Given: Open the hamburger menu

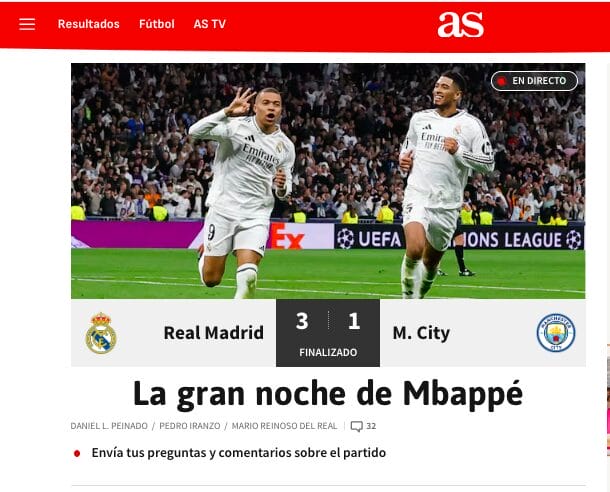Looking at the screenshot, I should tap(27, 24).
